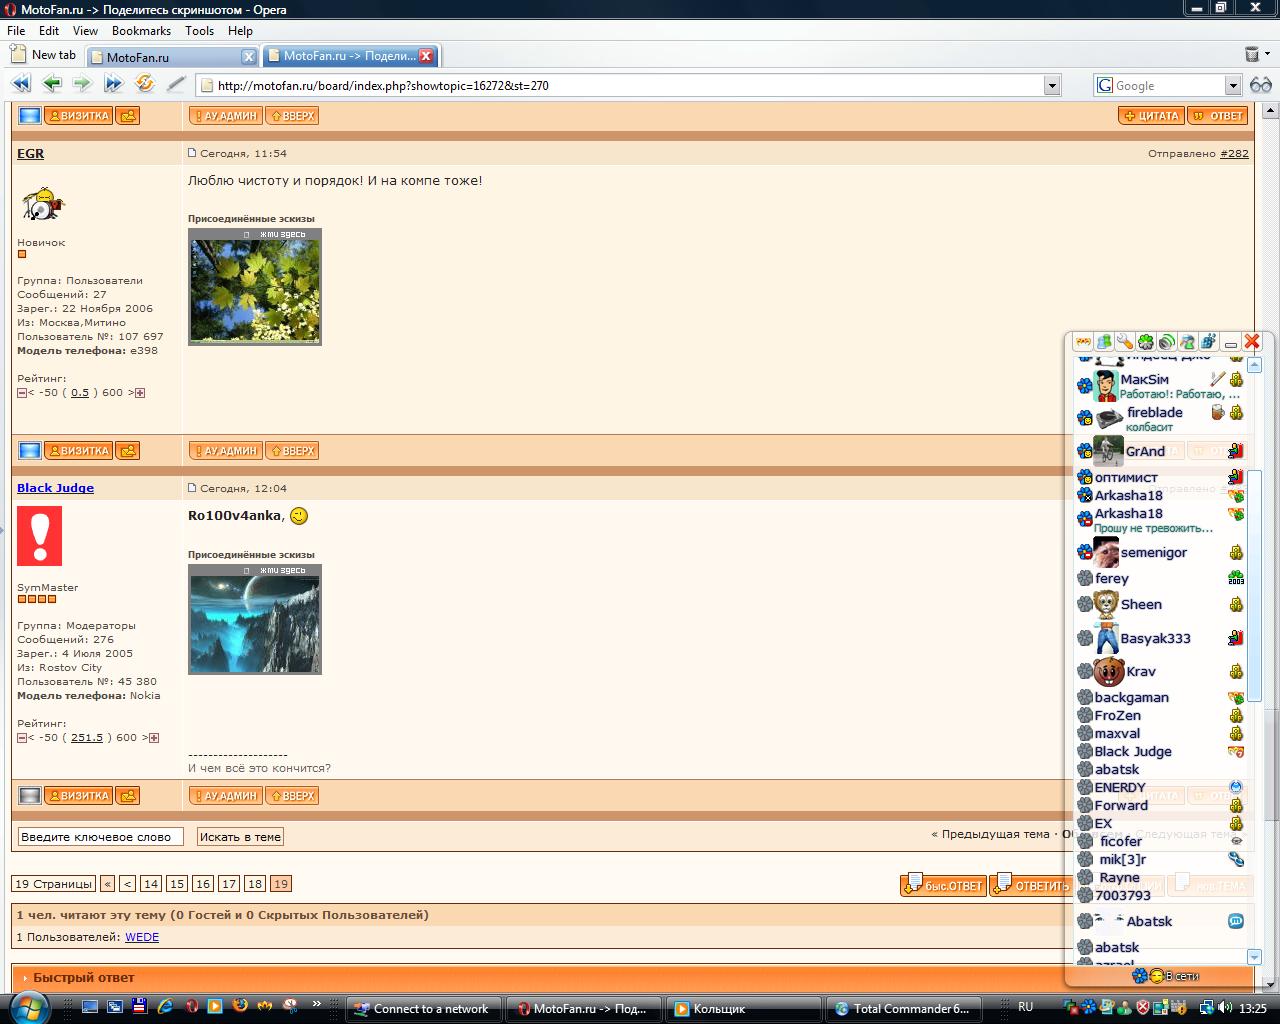Open the File menu
This screenshot has height=1024, width=1280.
point(16,31)
